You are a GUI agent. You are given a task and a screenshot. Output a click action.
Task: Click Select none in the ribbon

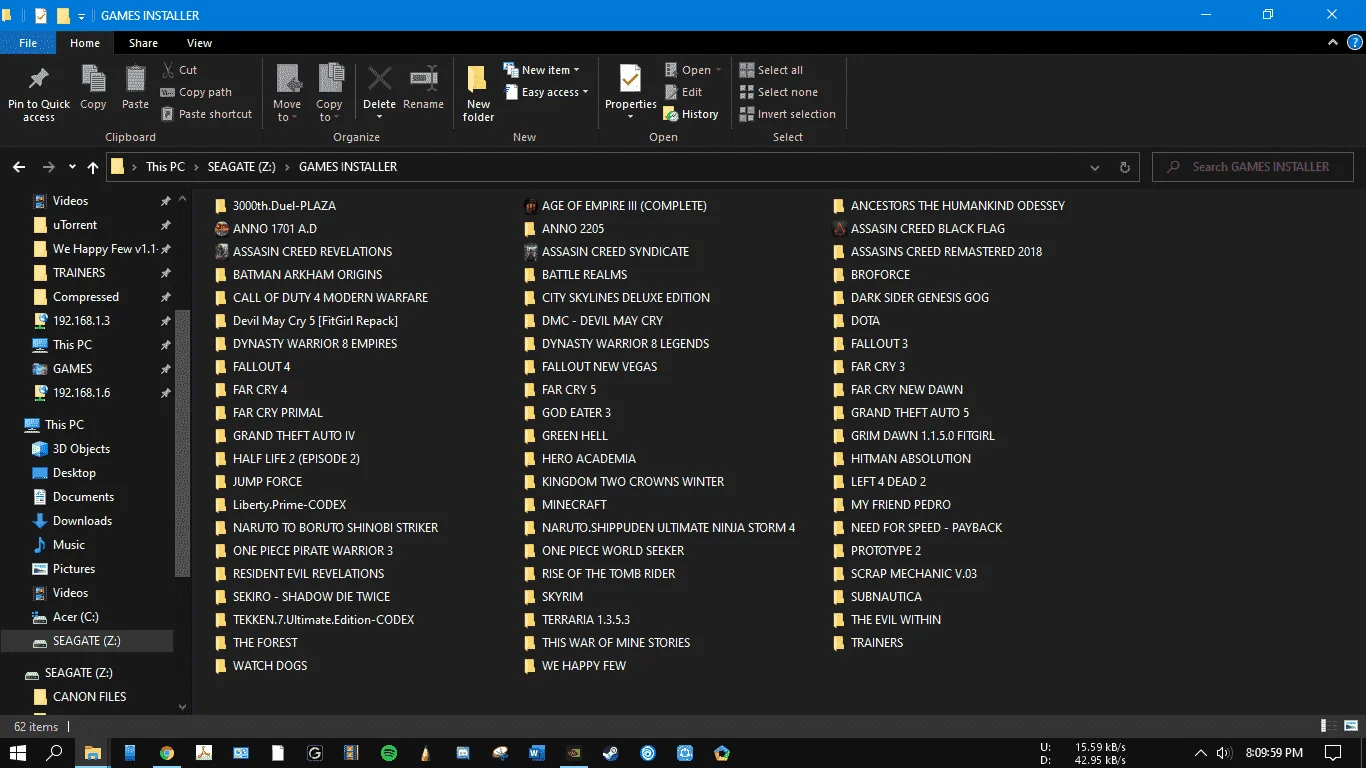tap(779, 92)
